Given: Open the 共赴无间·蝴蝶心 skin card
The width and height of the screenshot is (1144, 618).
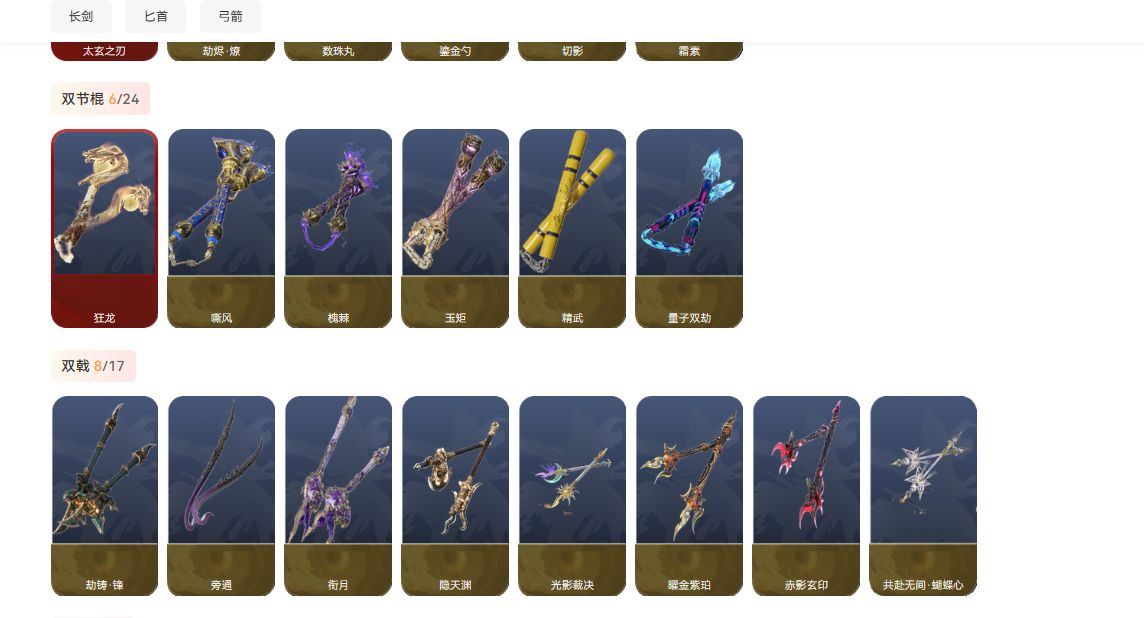Looking at the screenshot, I should tap(923, 495).
